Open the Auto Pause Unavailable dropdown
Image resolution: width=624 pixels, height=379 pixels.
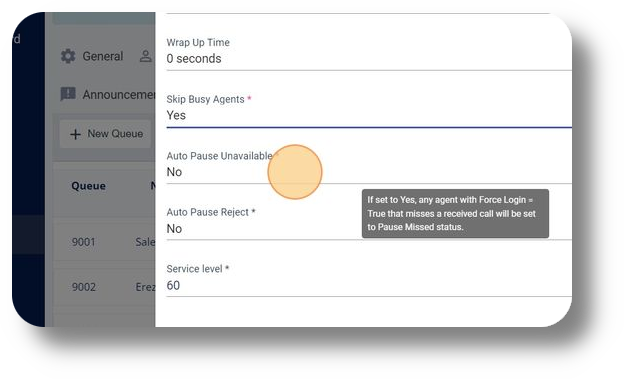(x=369, y=167)
